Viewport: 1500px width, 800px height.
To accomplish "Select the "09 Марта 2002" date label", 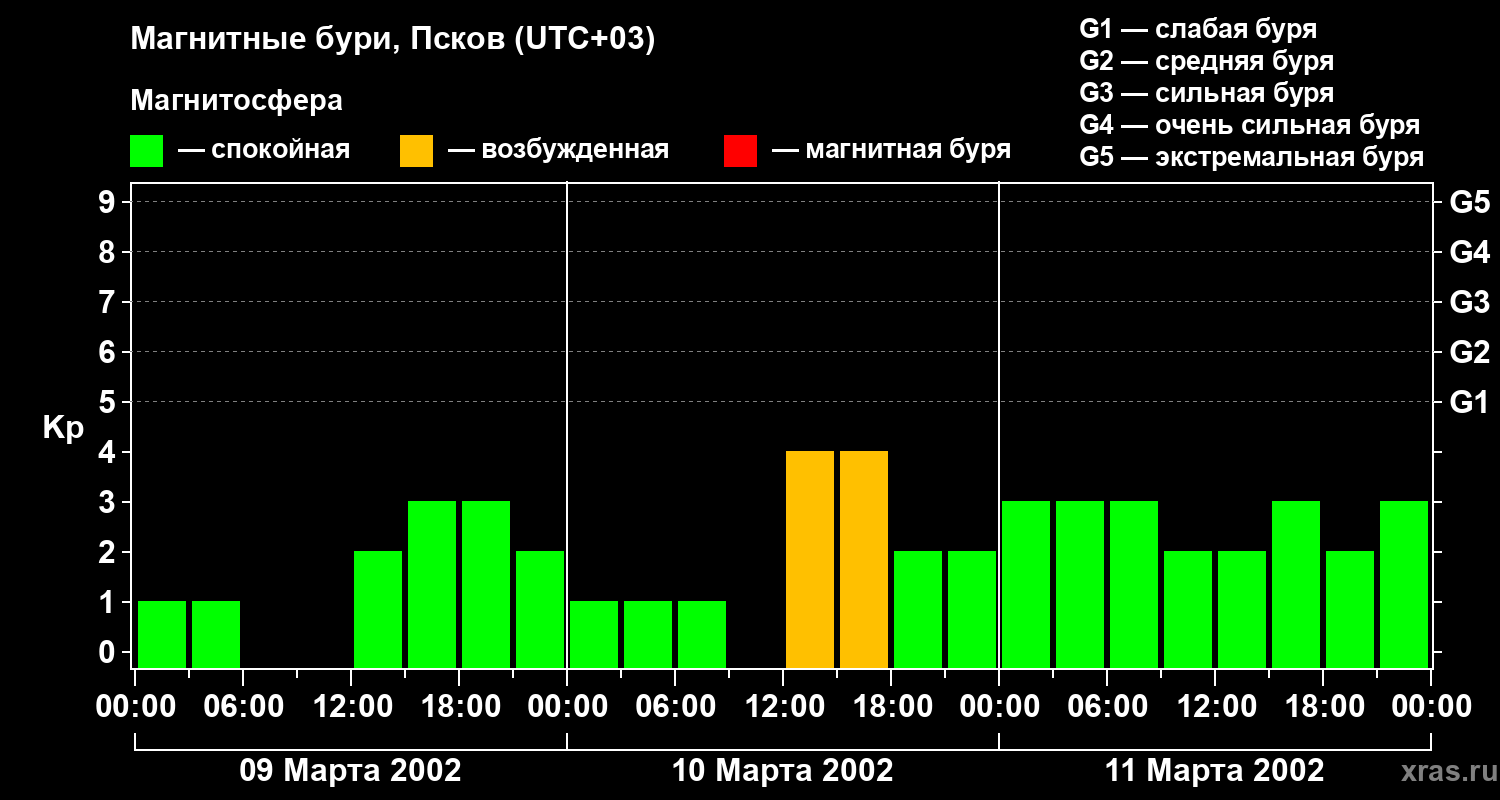I will tap(350, 771).
